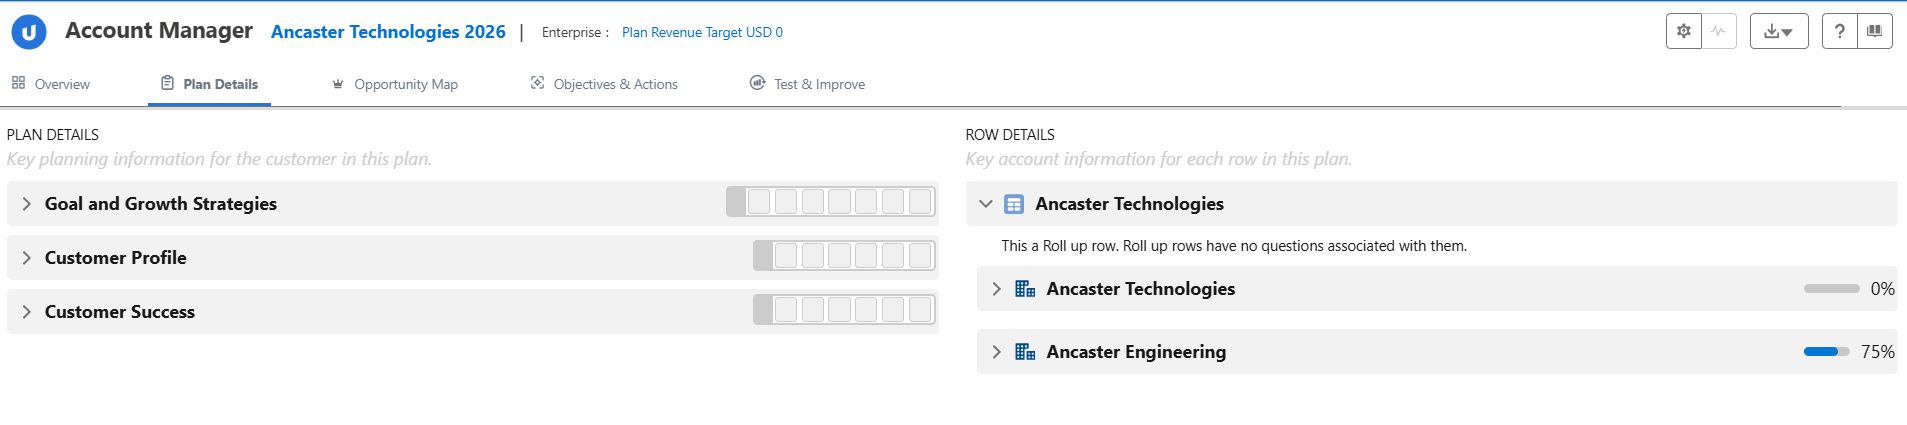Click the blue Upland logo icon

tap(29, 32)
